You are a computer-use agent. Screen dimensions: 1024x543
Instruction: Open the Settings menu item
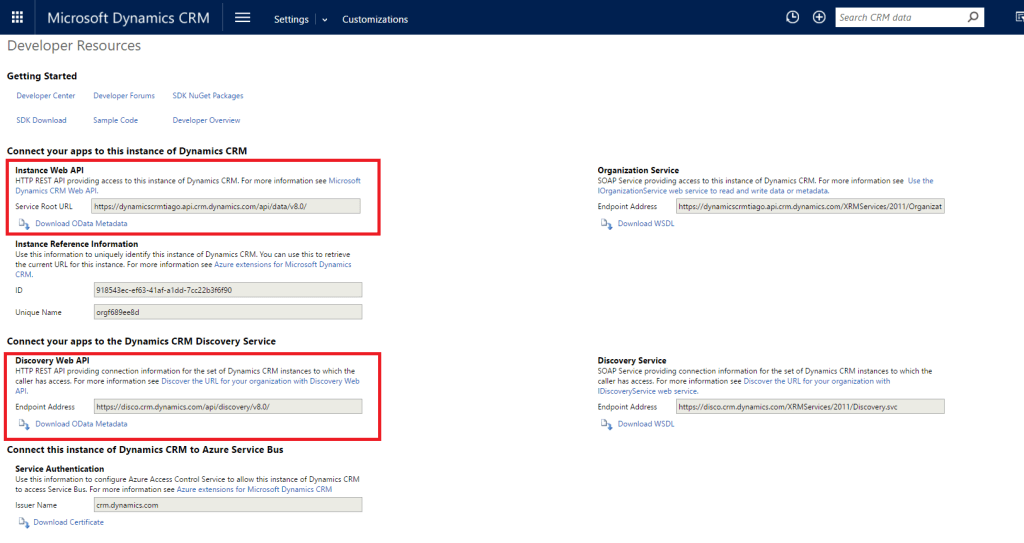coord(291,19)
